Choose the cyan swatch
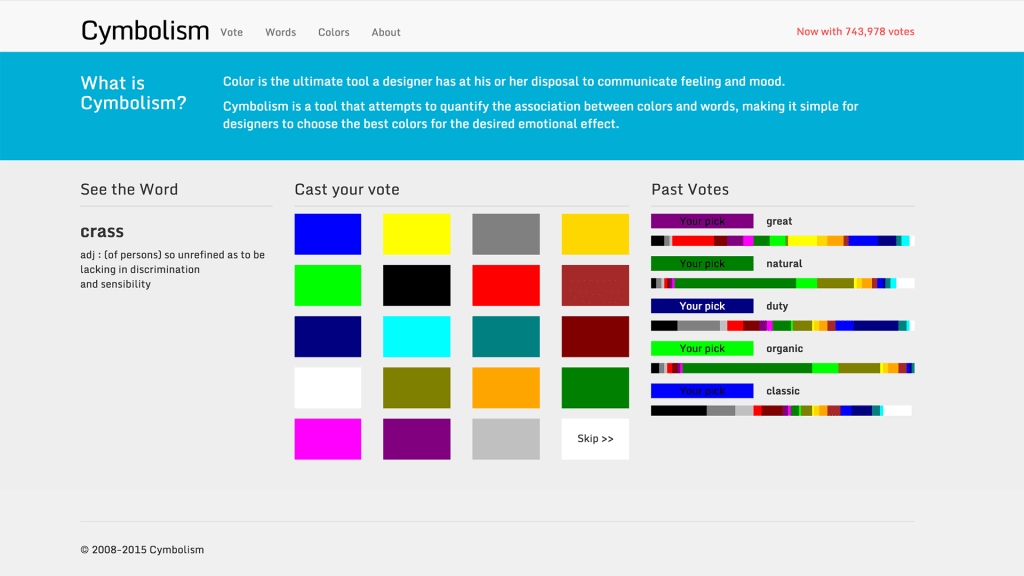The height and width of the screenshot is (576, 1024). [416, 336]
